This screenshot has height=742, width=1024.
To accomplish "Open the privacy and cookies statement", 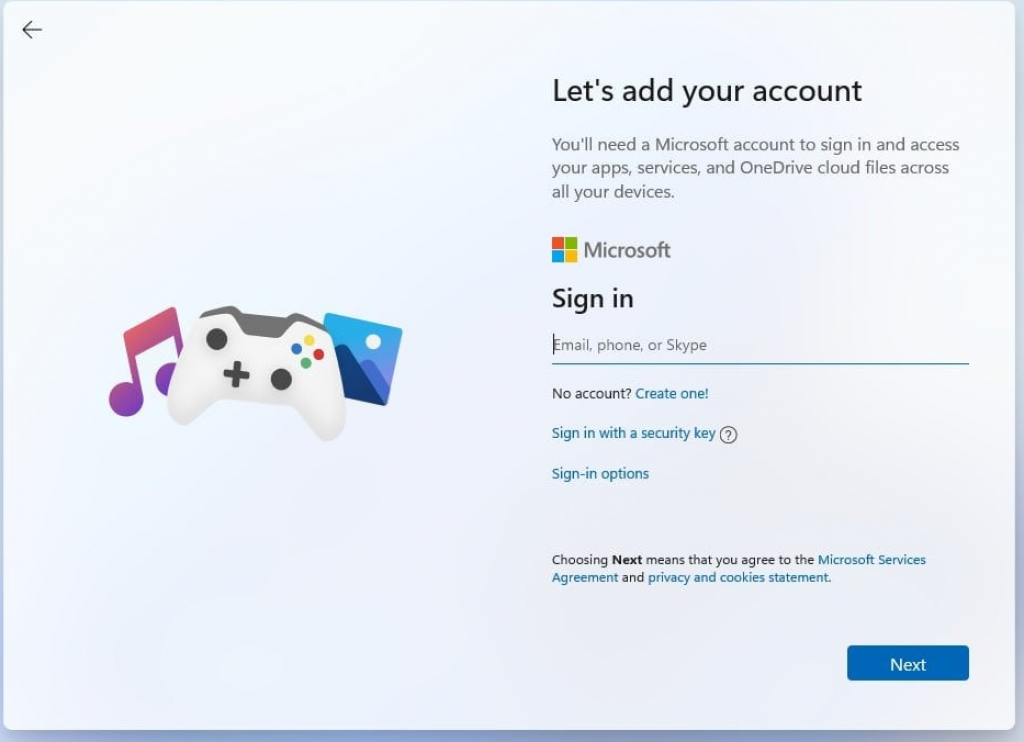I will point(738,578).
